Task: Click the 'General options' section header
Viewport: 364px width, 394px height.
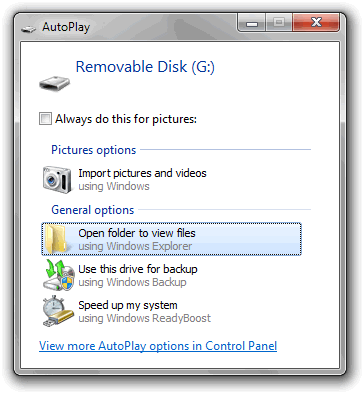Action: pyautogui.click(x=93, y=210)
